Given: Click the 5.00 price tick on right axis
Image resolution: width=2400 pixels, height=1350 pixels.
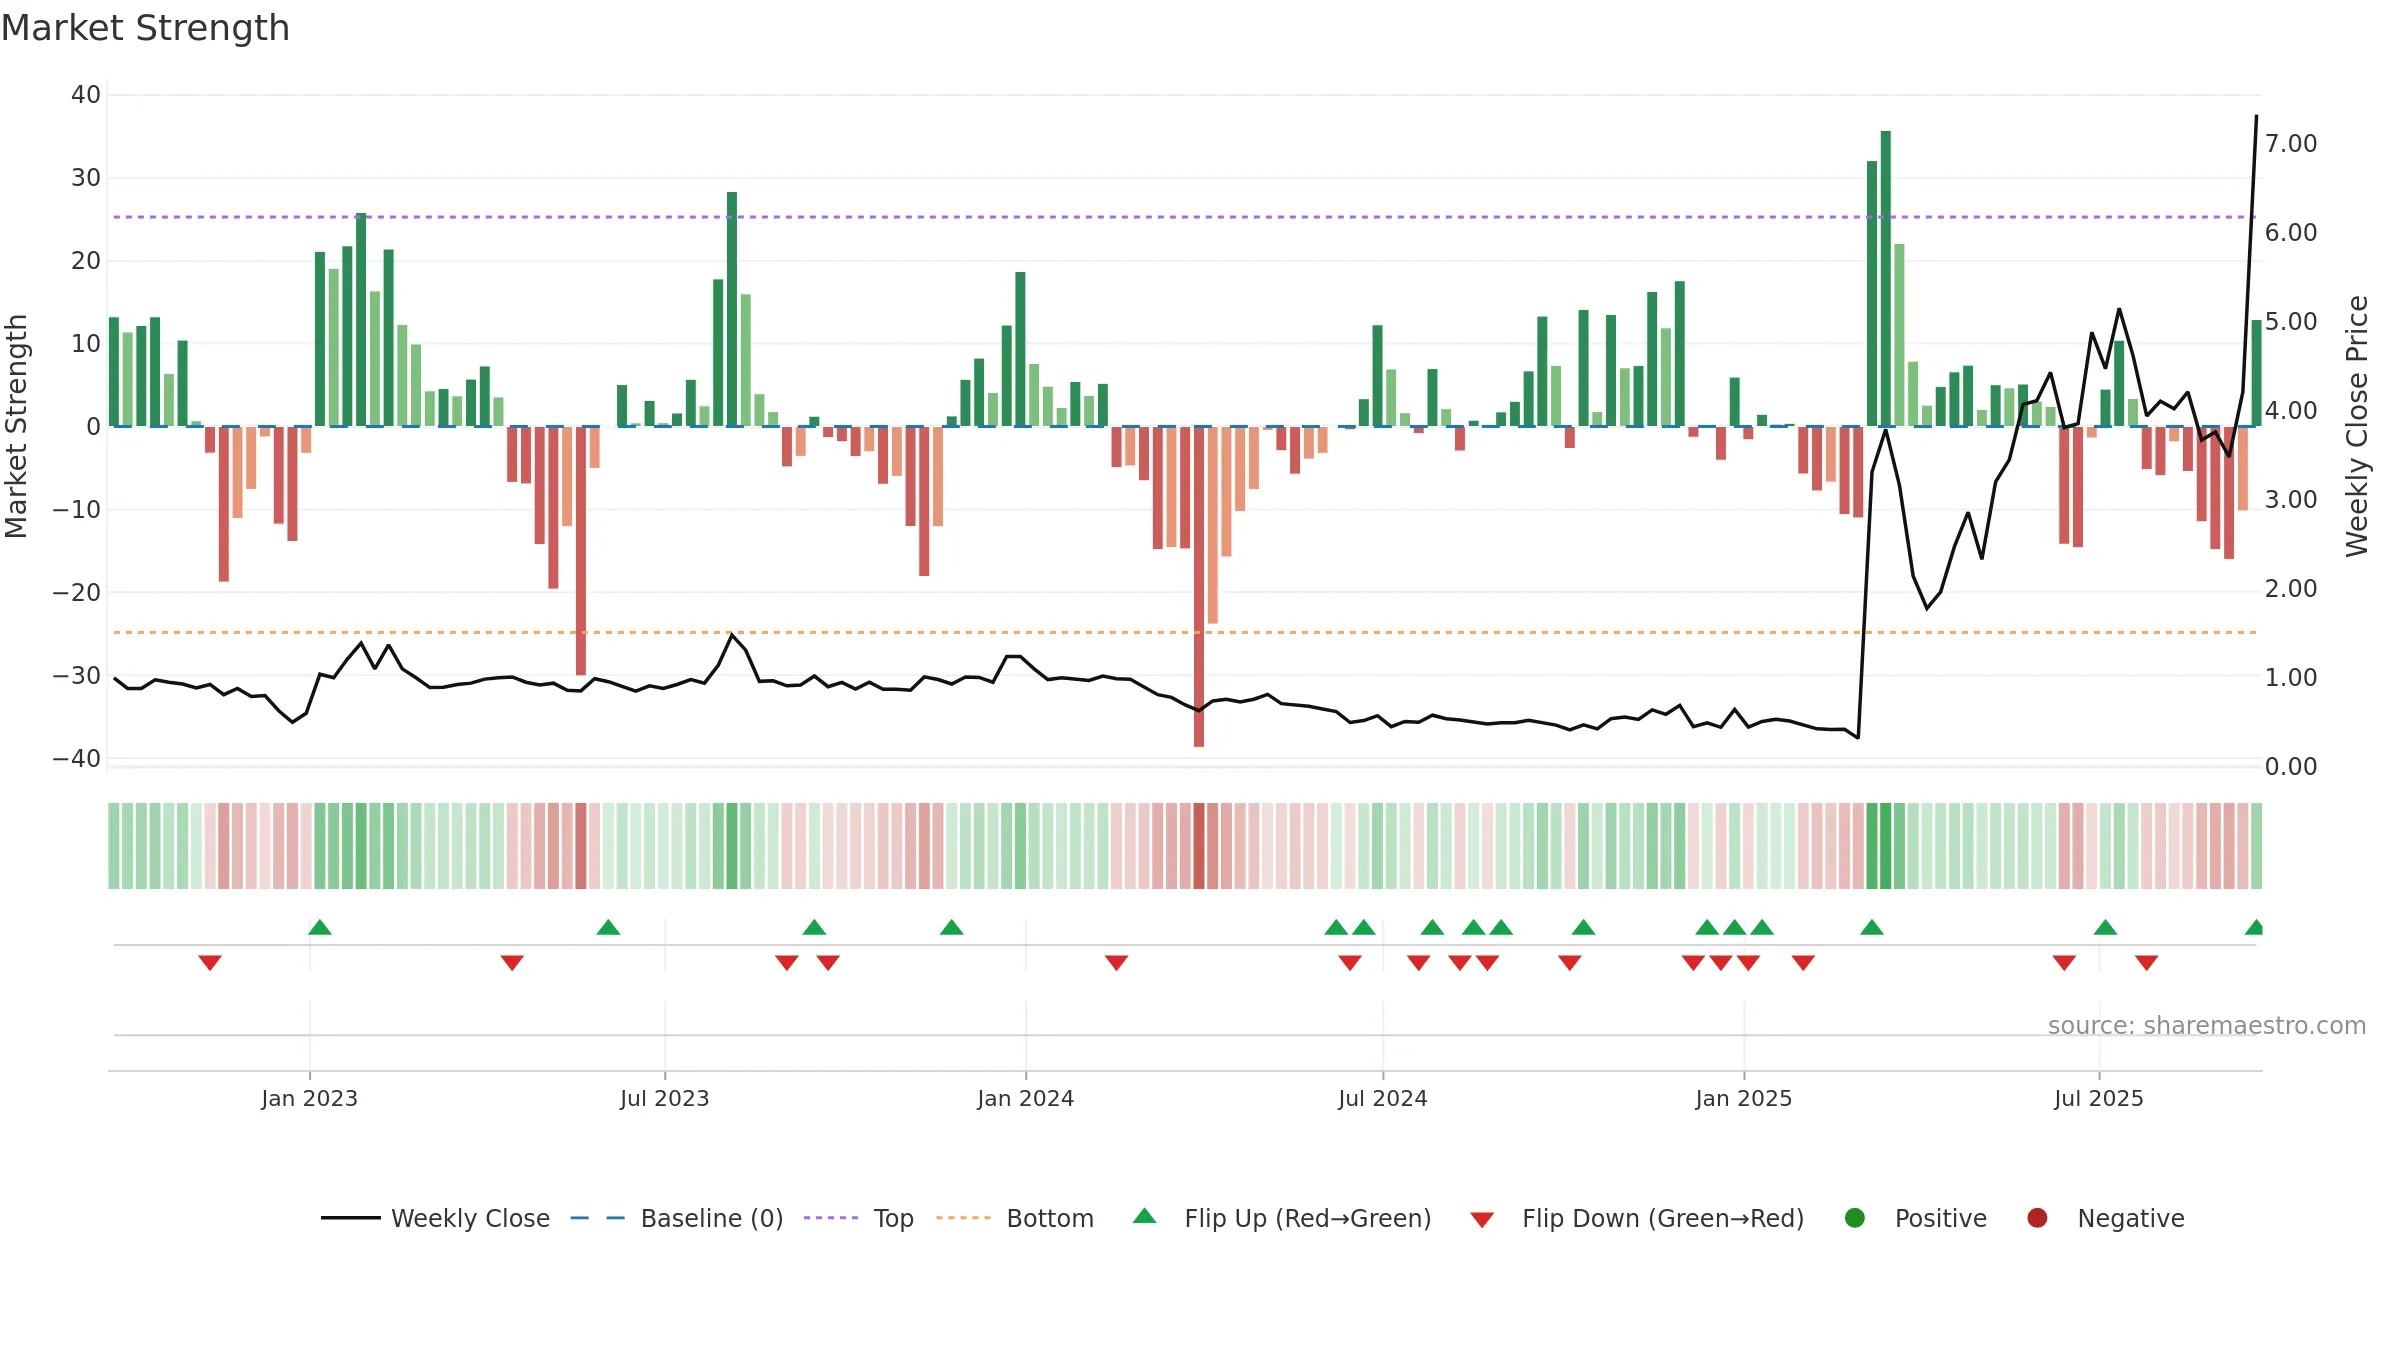Looking at the screenshot, I should point(2291,322).
